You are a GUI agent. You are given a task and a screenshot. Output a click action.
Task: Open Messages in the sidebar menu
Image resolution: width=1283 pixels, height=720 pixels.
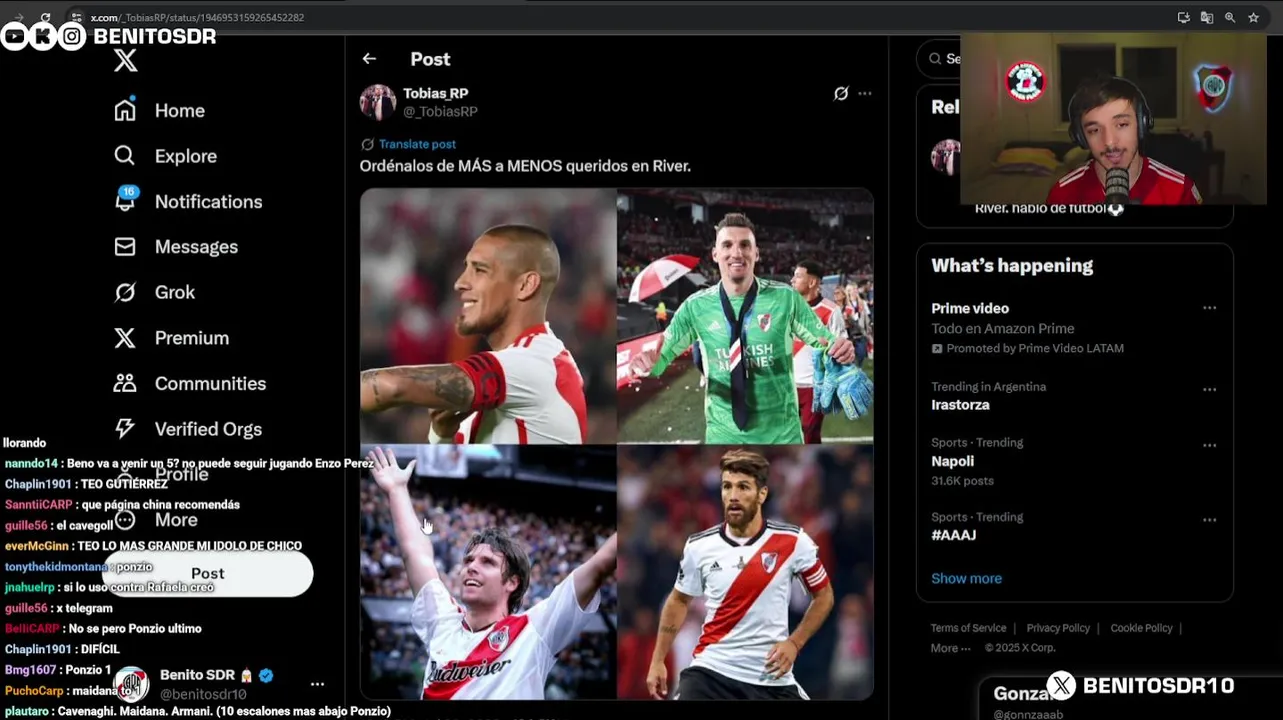pos(196,247)
